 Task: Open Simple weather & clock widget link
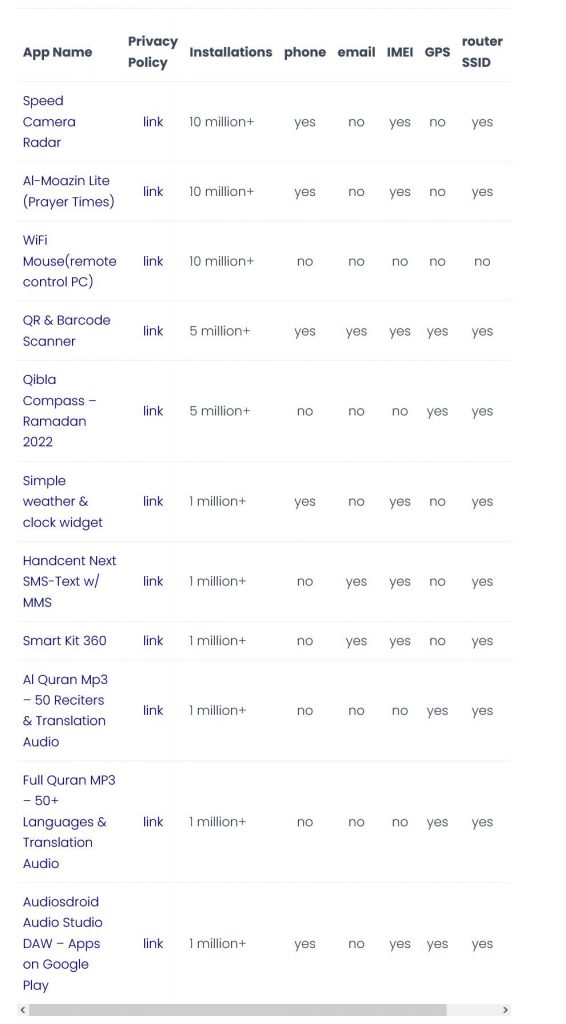(153, 501)
